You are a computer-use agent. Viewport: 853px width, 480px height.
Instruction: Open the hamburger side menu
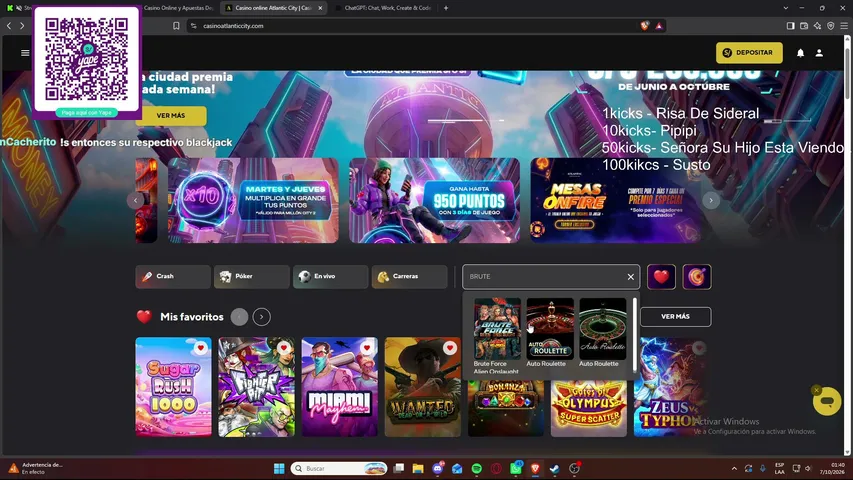tap(25, 53)
